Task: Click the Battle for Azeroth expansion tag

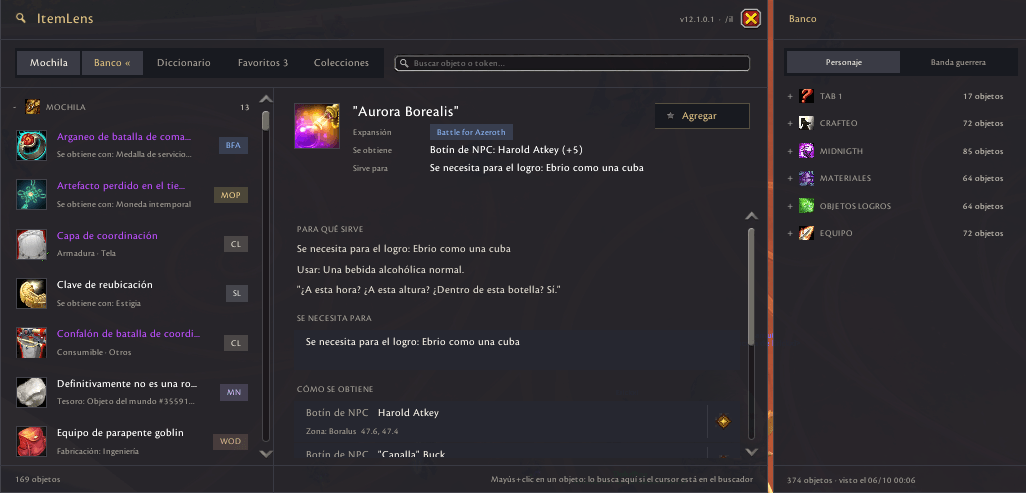Action: [471, 132]
